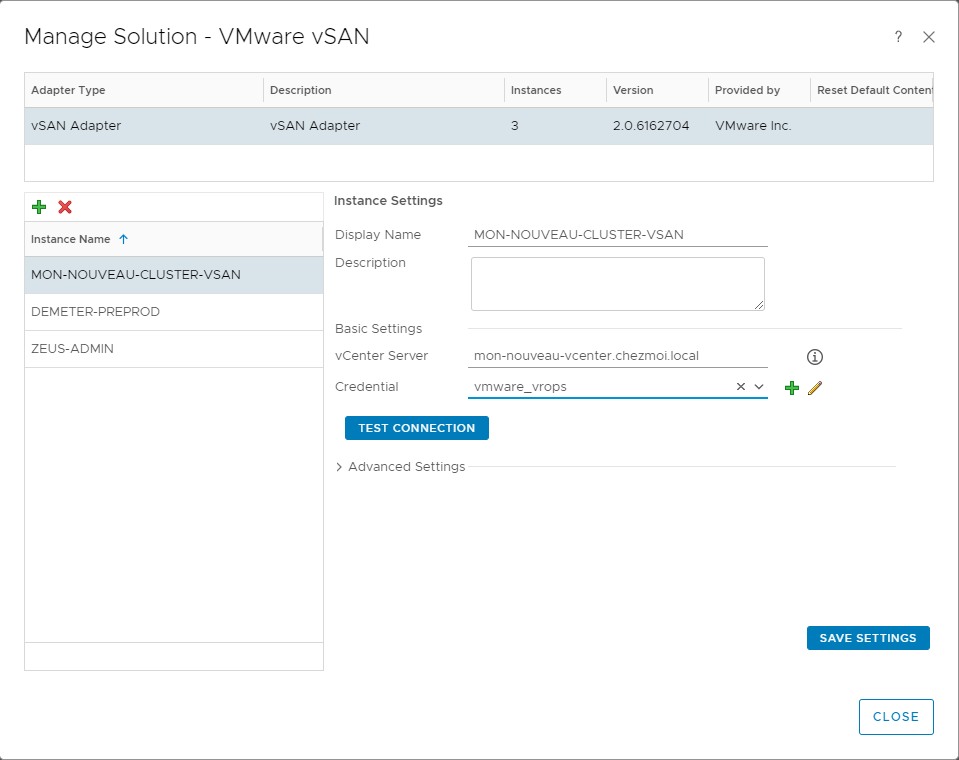Click the red X to delete instance

[x=65, y=207]
